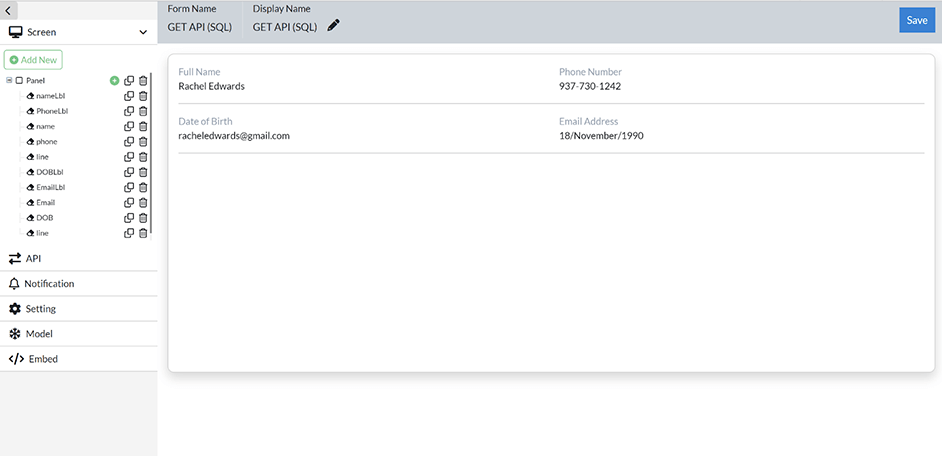Copy the DOBLbl element
Screen dimensions: 942x456
129,172
